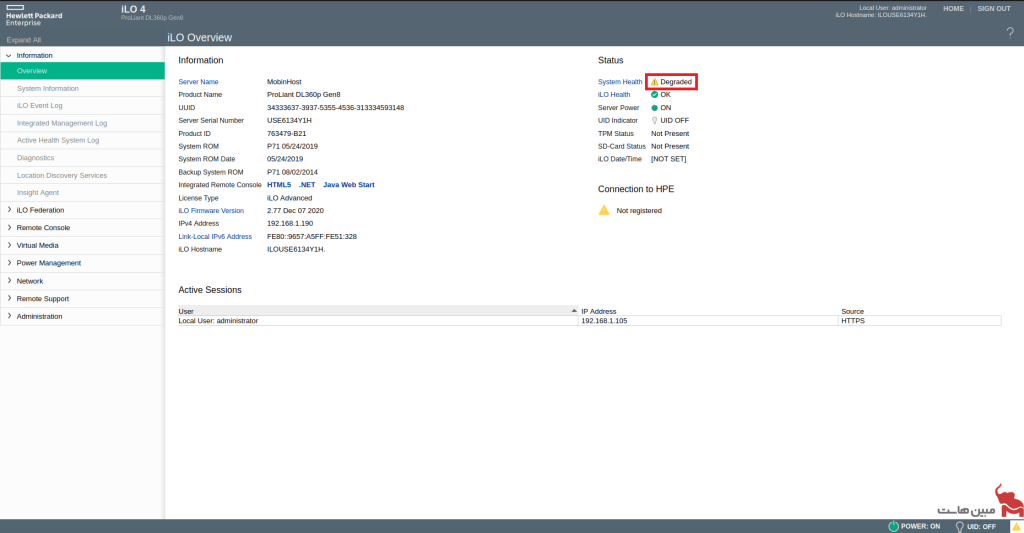Collapse the Information tree section
Image resolution: width=1024 pixels, height=533 pixels.
pyautogui.click(x=8, y=56)
